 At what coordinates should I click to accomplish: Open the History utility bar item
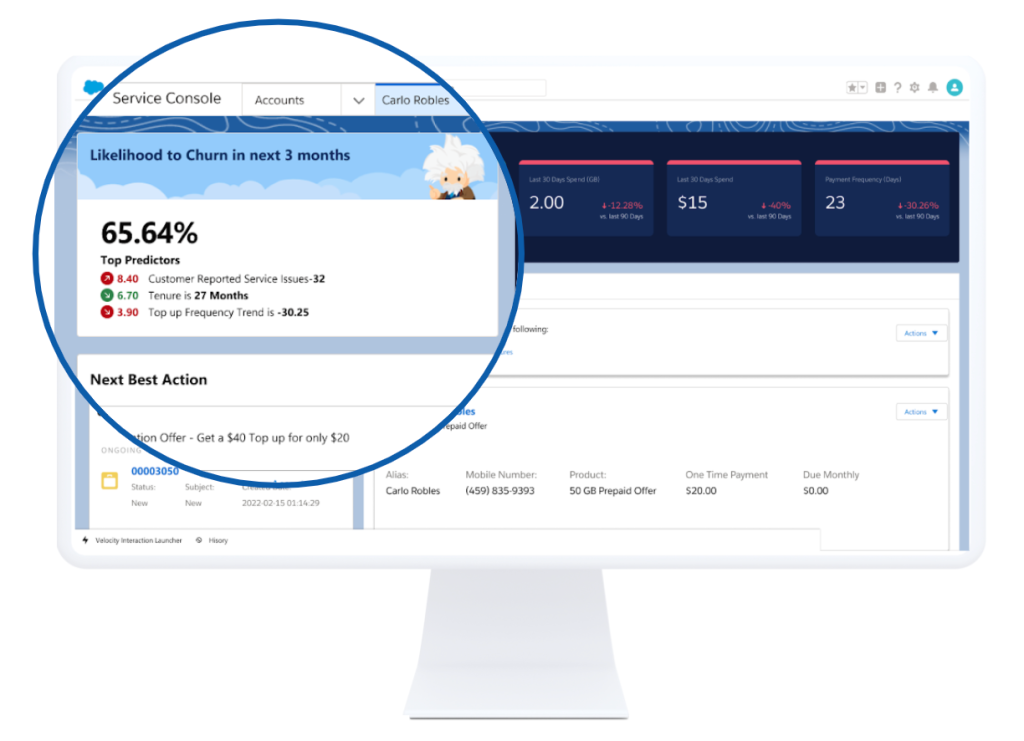[x=217, y=540]
